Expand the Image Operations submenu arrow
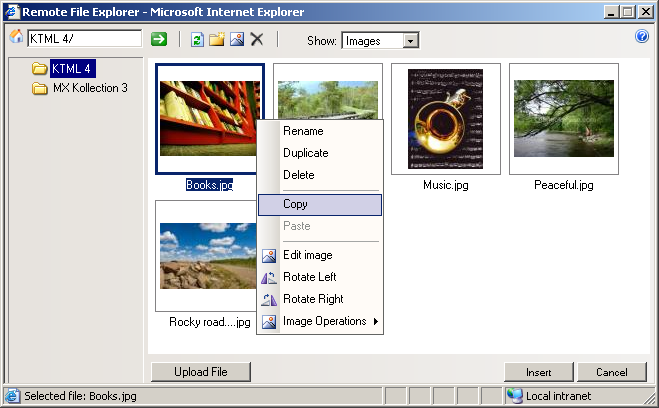659x408 pixels. [376, 321]
